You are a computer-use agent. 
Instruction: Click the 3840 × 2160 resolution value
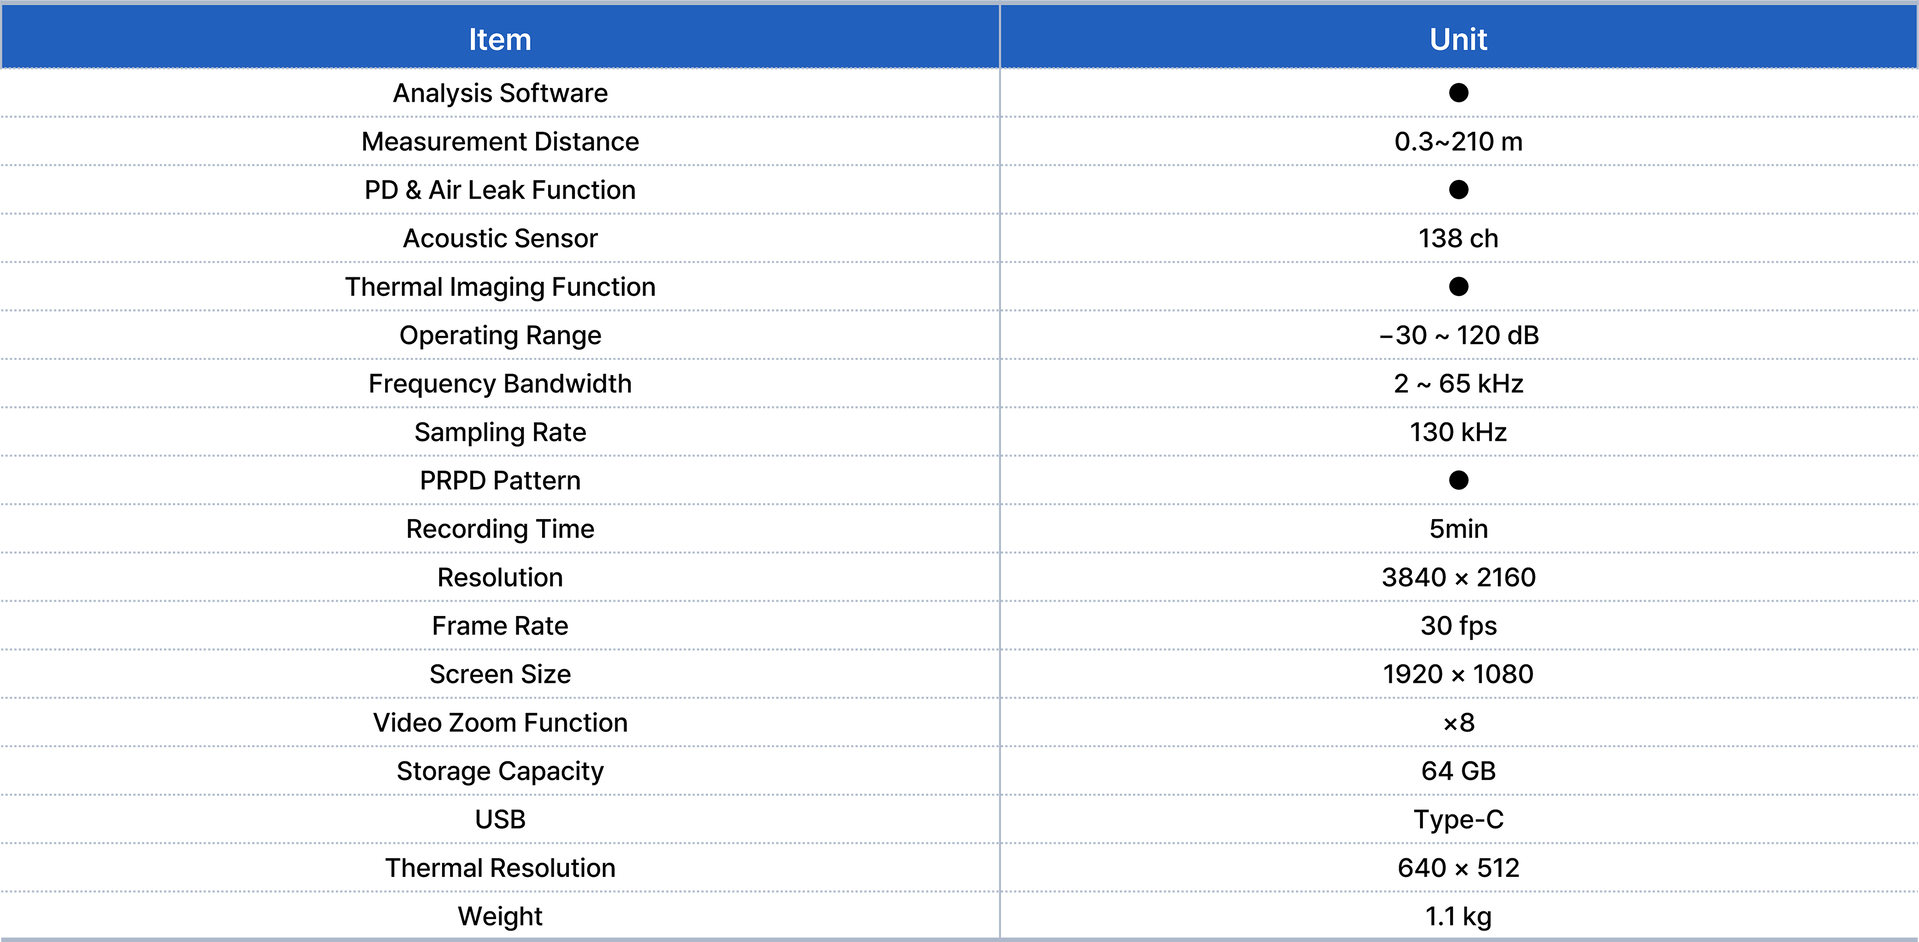coord(1458,578)
